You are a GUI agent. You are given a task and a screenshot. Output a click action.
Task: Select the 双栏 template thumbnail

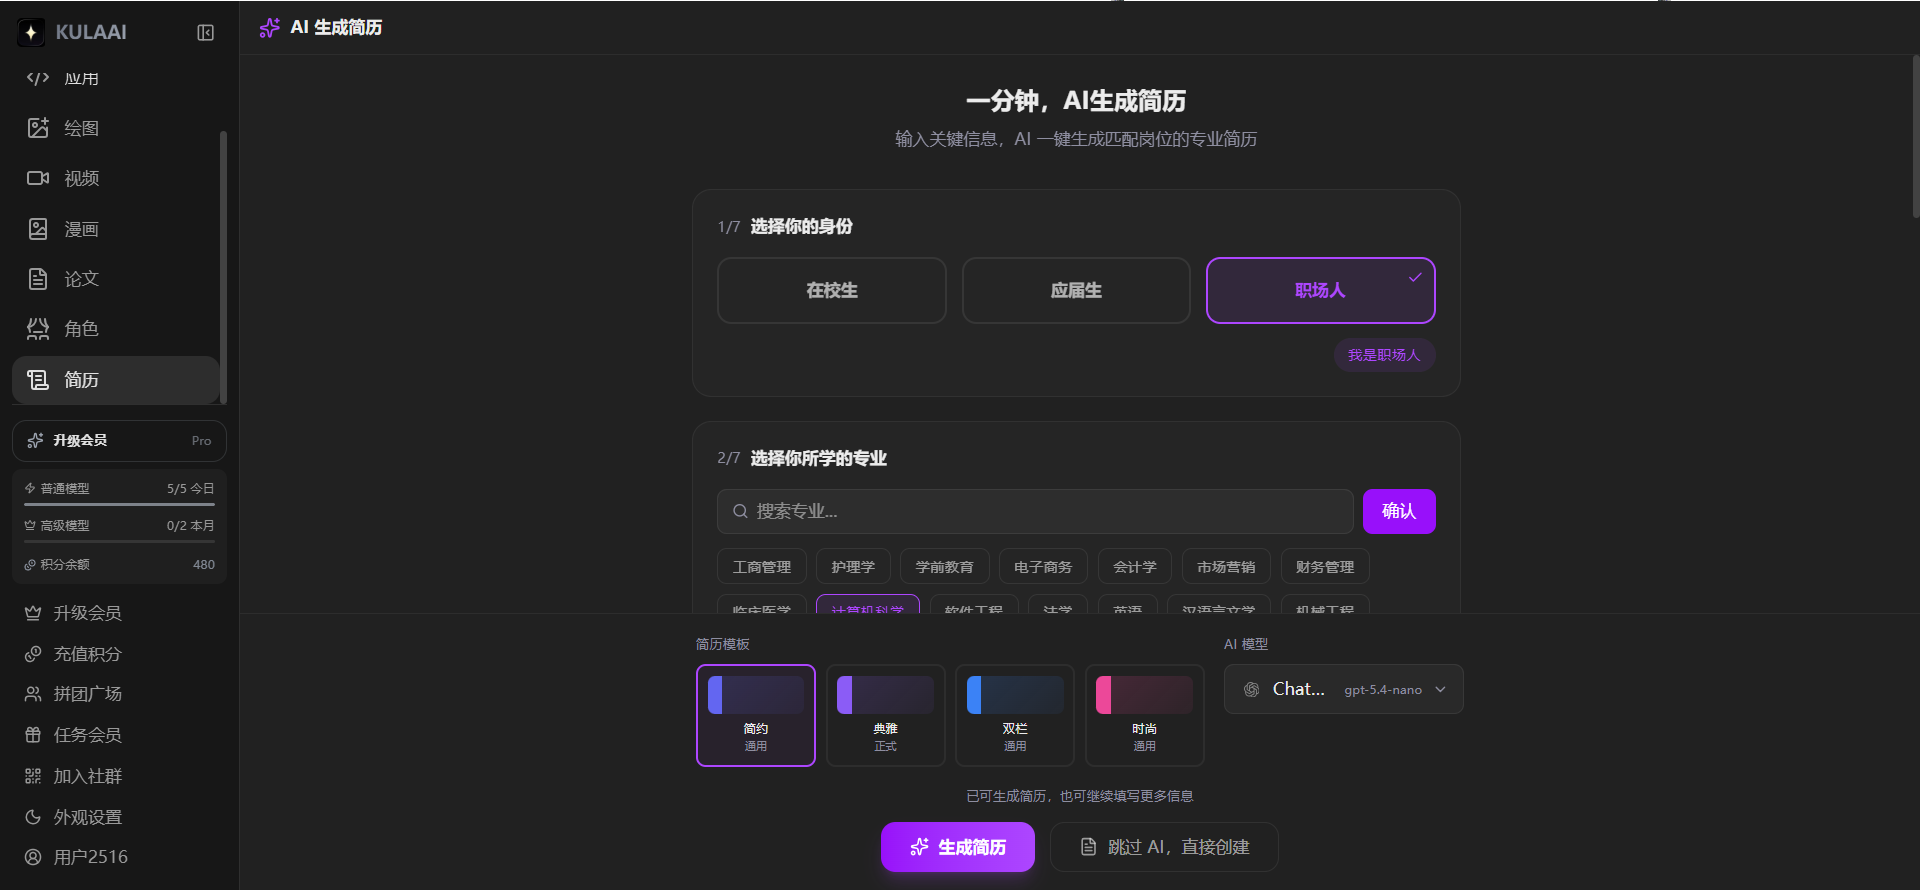[x=1015, y=715]
